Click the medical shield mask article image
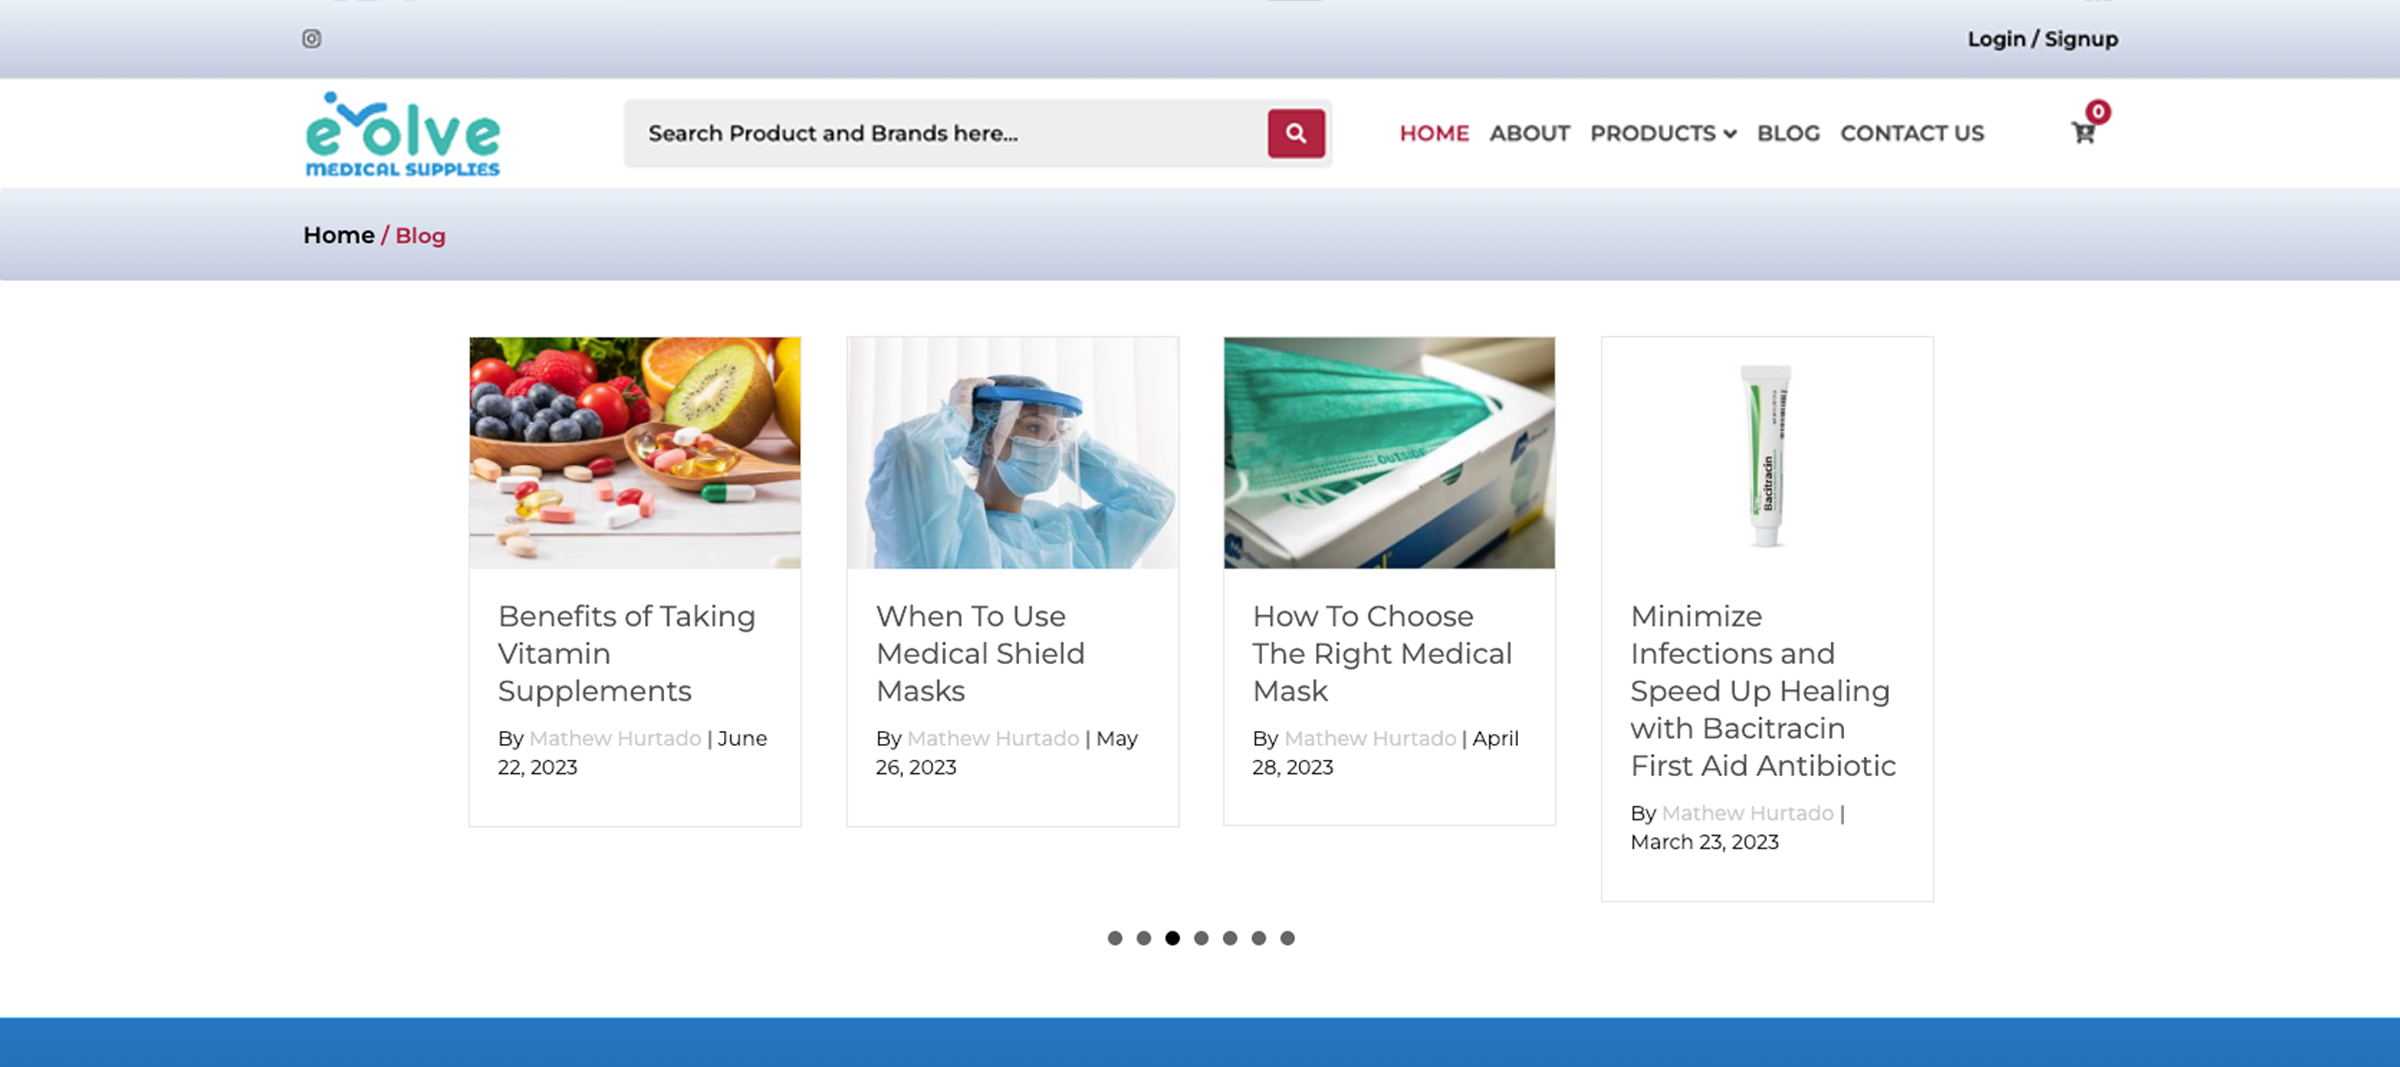 pos(1011,451)
